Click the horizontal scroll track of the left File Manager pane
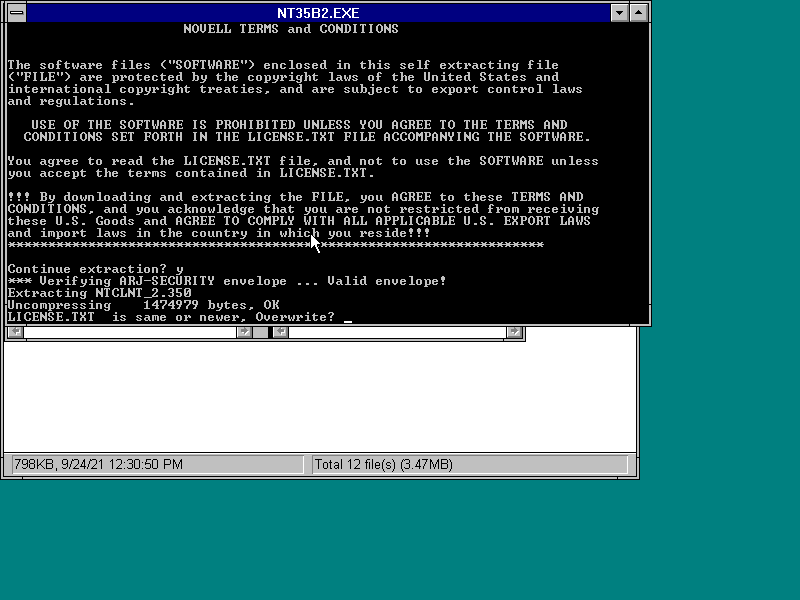 click(x=130, y=332)
